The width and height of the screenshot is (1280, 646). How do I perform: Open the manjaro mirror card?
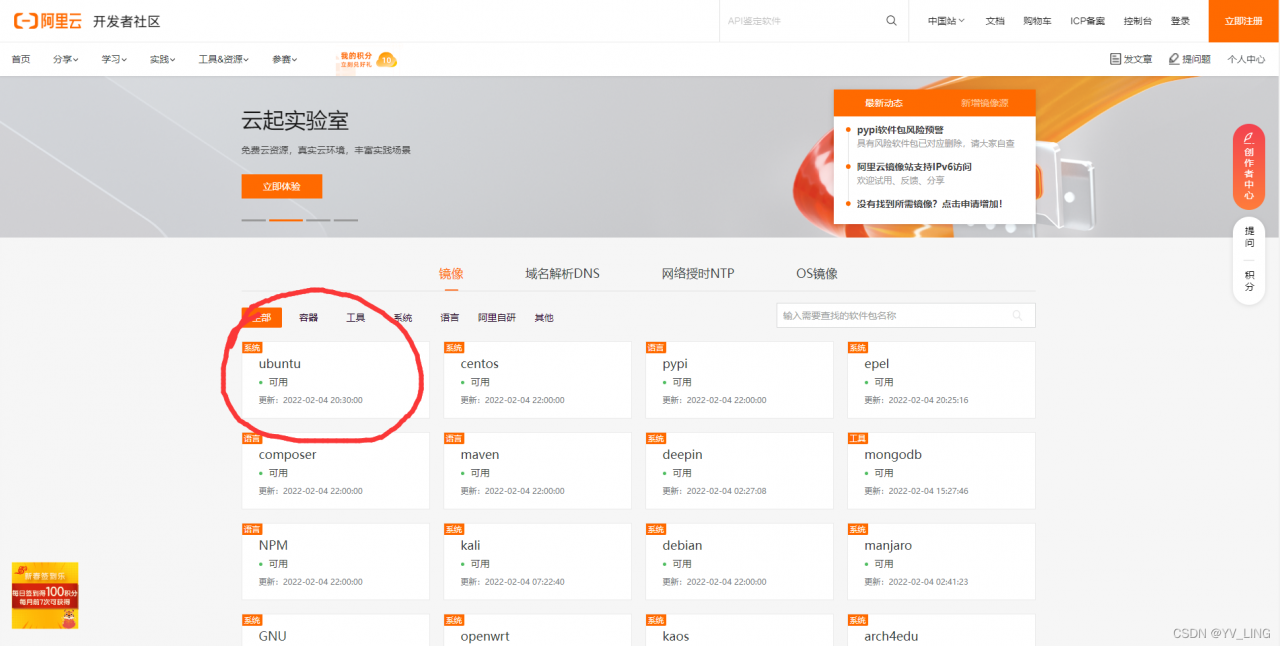click(941, 562)
